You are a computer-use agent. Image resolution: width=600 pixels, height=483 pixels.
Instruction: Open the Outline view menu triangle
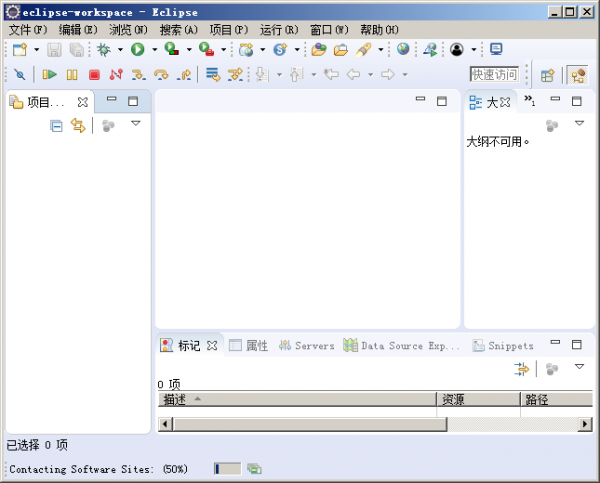pos(579,123)
